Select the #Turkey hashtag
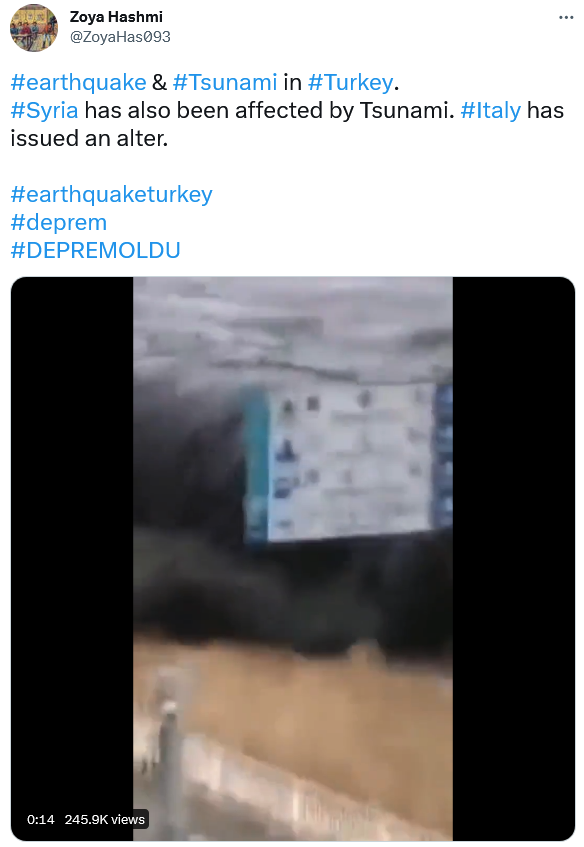The width and height of the screenshot is (584, 847). pyautogui.click(x=350, y=83)
